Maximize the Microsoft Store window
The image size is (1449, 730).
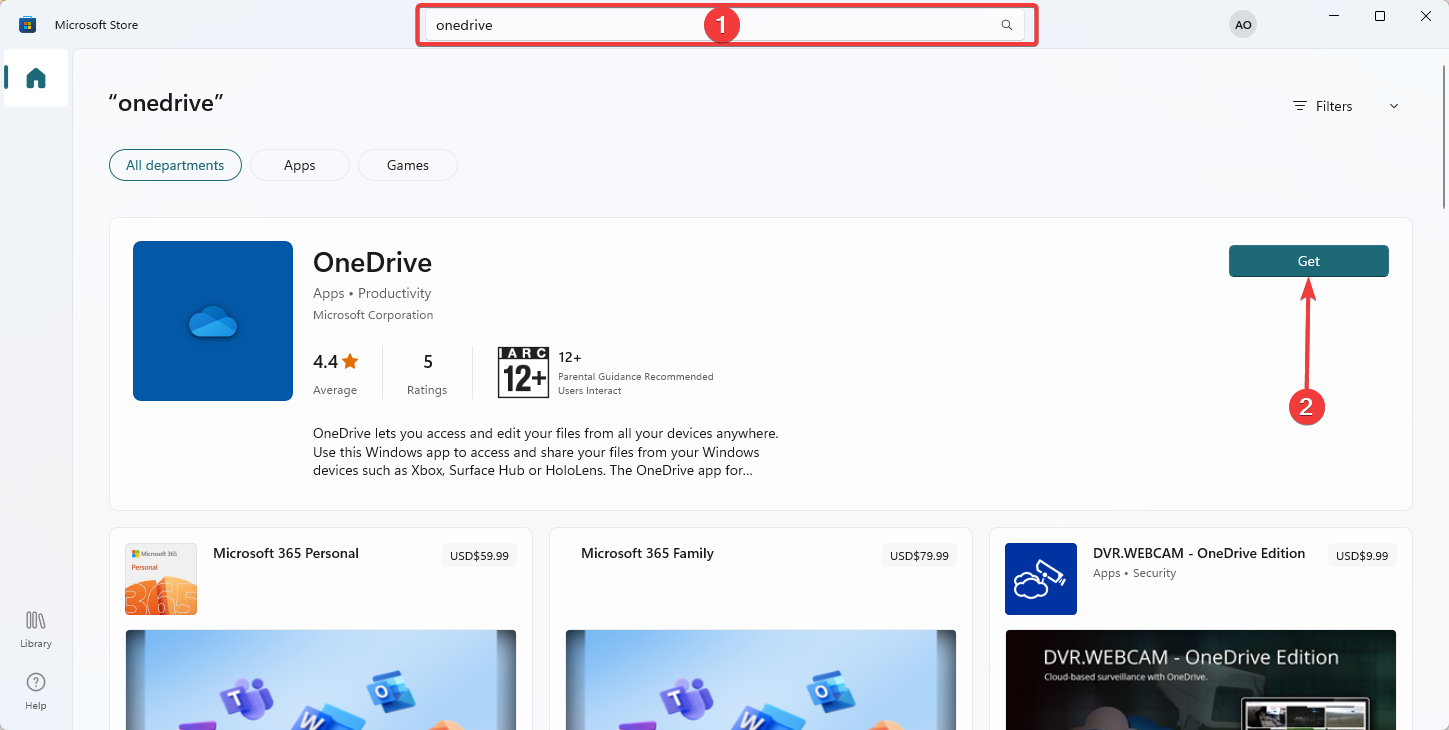tap(1380, 16)
